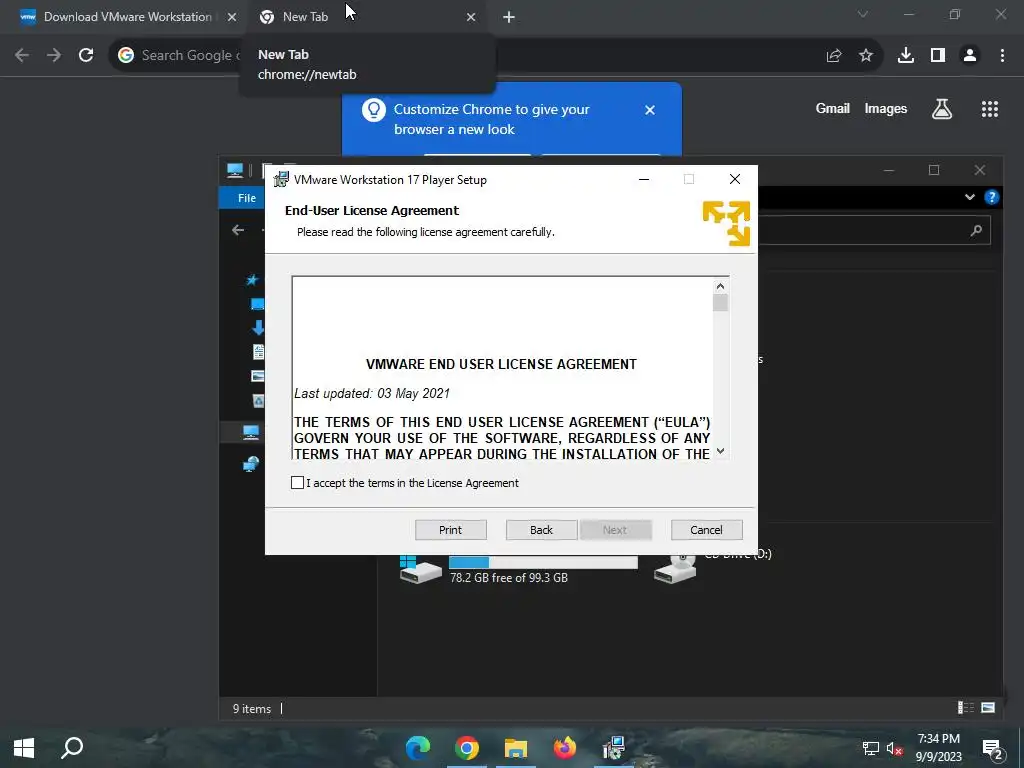1024x768 pixels.
Task: Select This PC in Explorer sidebar
Action: point(251,432)
